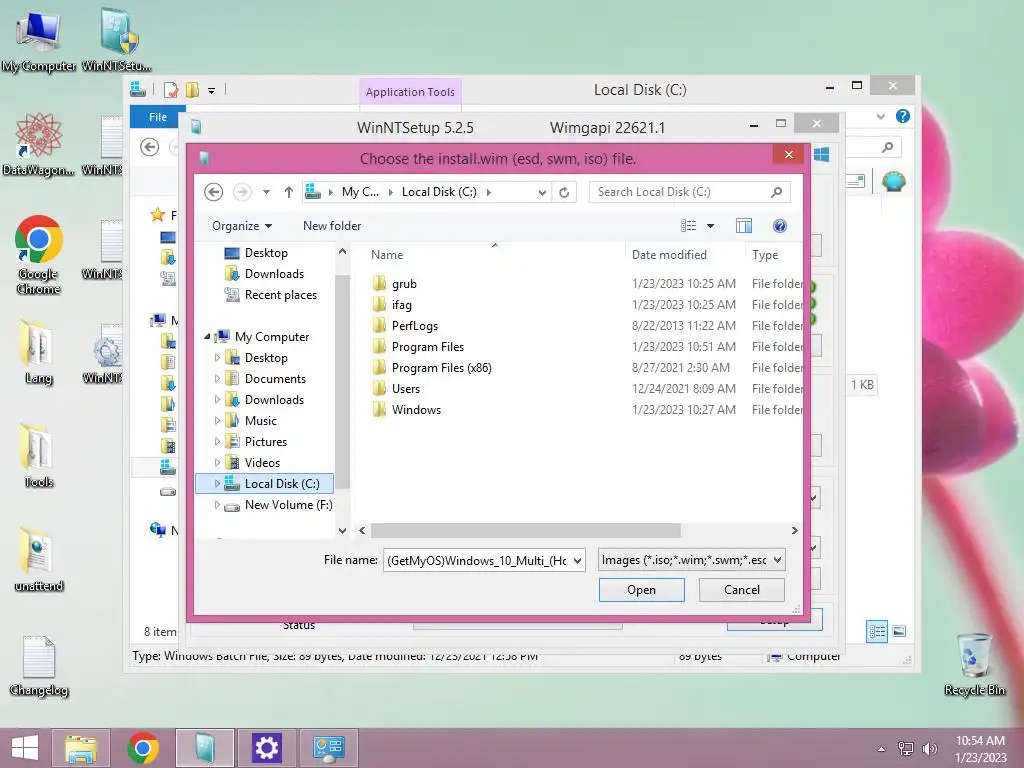Viewport: 1024px width, 768px height.
Task: Click the horizontal scrollbar right arrow
Action: 794,530
